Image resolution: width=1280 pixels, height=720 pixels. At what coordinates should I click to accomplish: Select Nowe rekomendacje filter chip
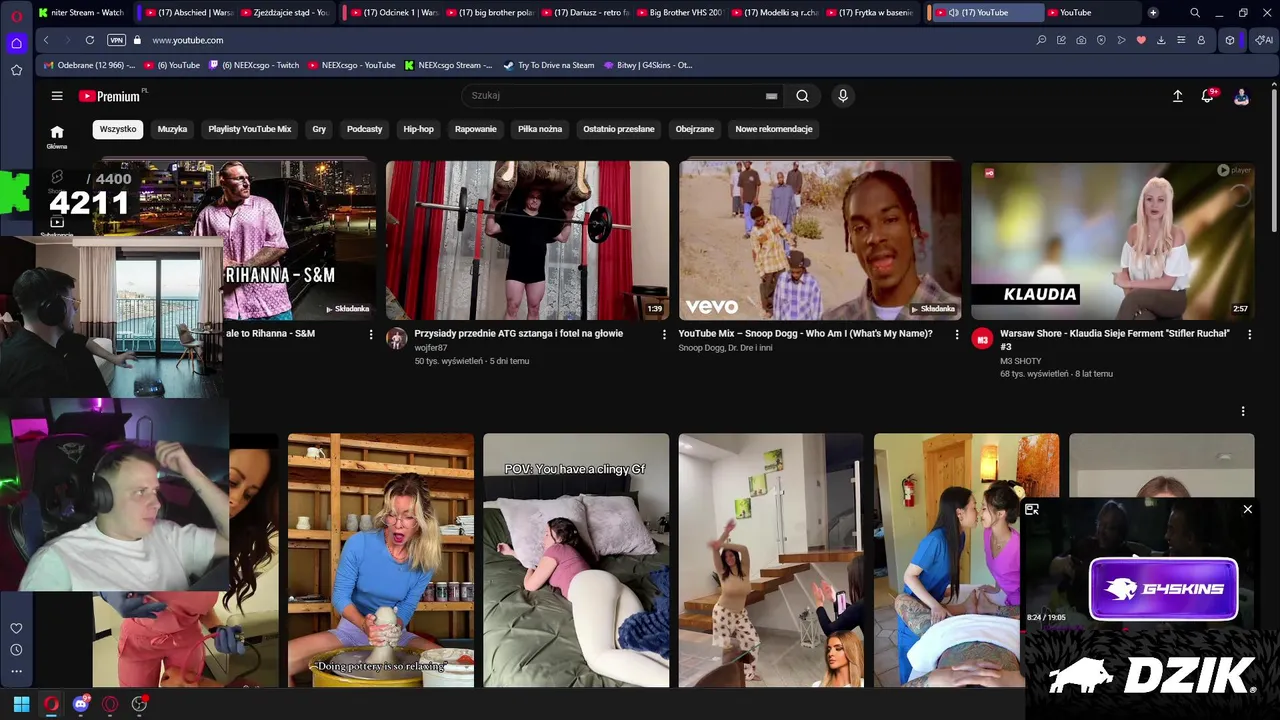pyautogui.click(x=774, y=129)
